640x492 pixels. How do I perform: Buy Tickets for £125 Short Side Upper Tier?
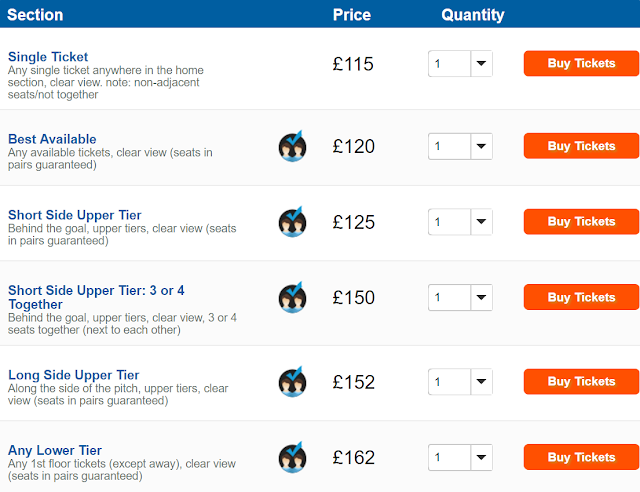581,222
